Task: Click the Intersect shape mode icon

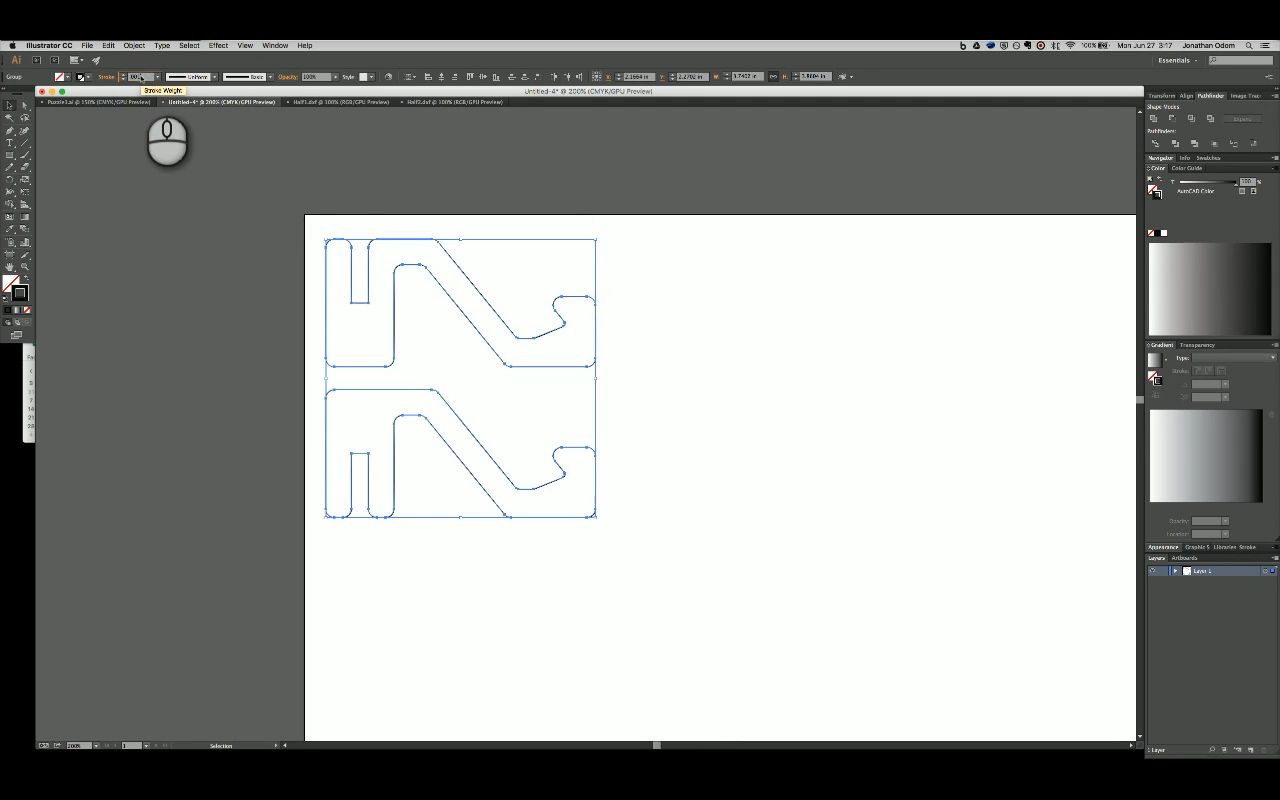Action: click(x=1191, y=118)
